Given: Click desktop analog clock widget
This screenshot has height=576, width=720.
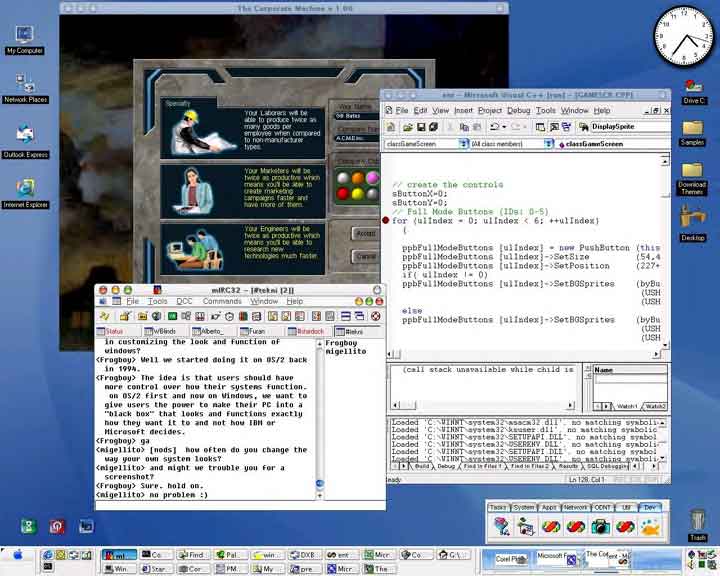Looking at the screenshot, I should [x=684, y=36].
